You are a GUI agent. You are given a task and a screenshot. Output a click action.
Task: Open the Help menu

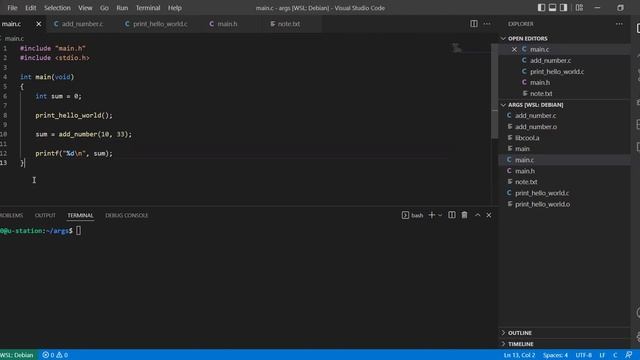click(x=175, y=8)
